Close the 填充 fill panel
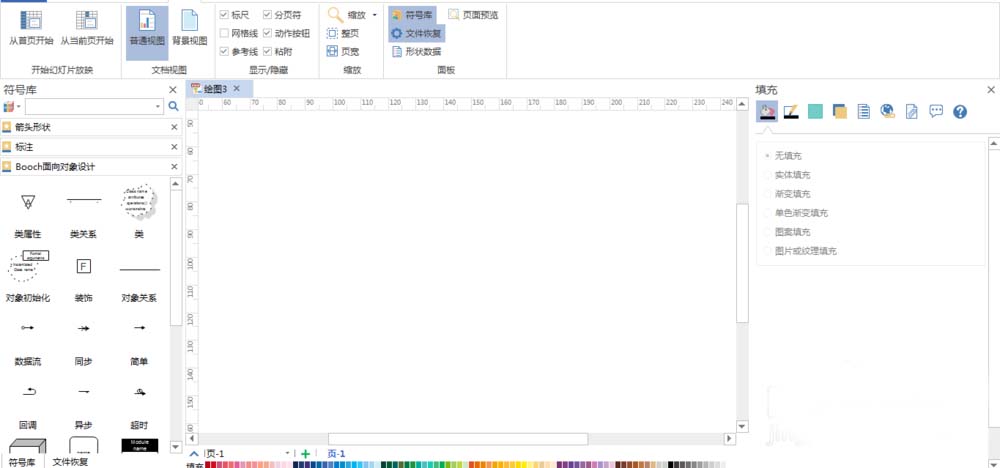This screenshot has height=468, width=1000. pyautogui.click(x=990, y=90)
